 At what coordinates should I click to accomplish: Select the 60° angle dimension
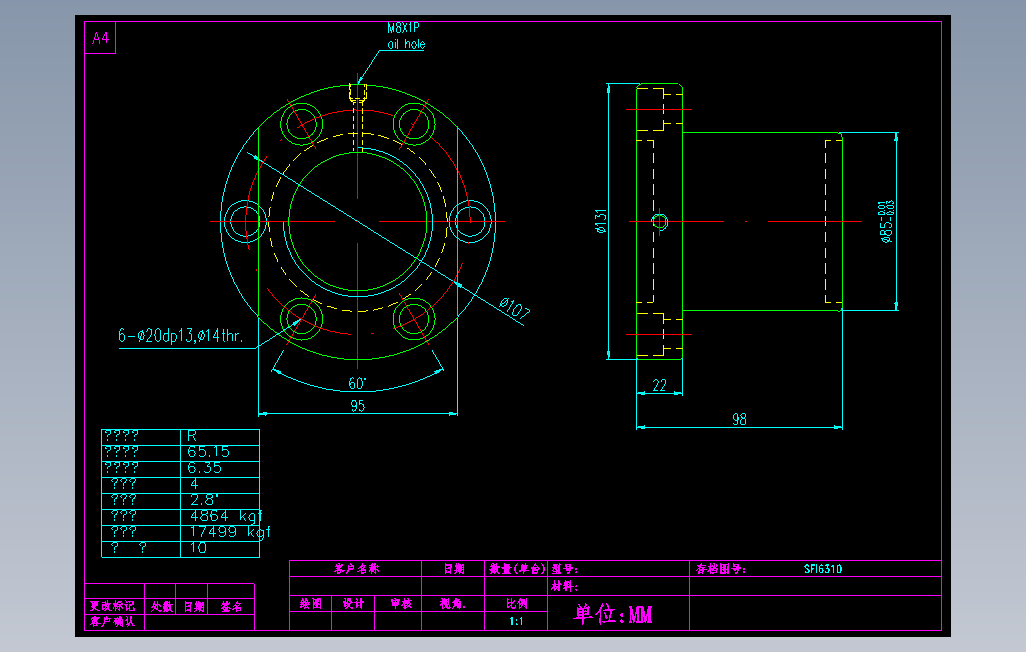[x=357, y=383]
